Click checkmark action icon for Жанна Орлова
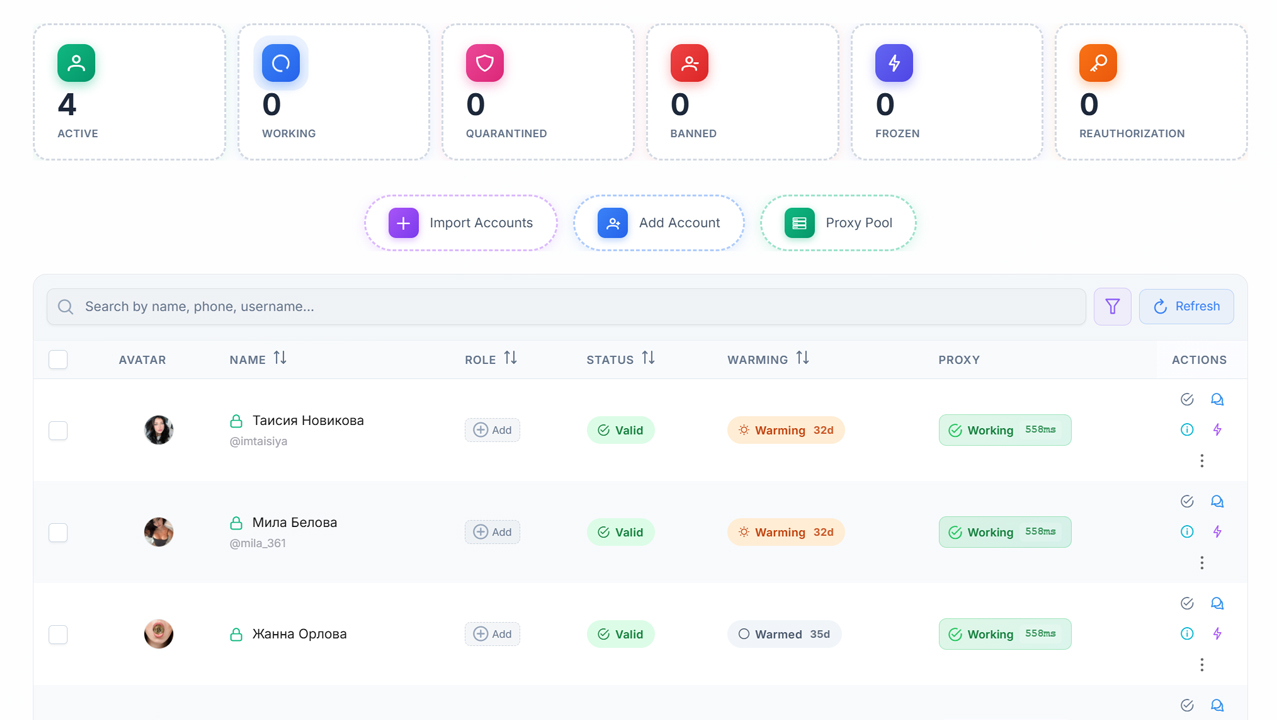Screen dimensions: 1280x720 pyautogui.click(x=1187, y=603)
